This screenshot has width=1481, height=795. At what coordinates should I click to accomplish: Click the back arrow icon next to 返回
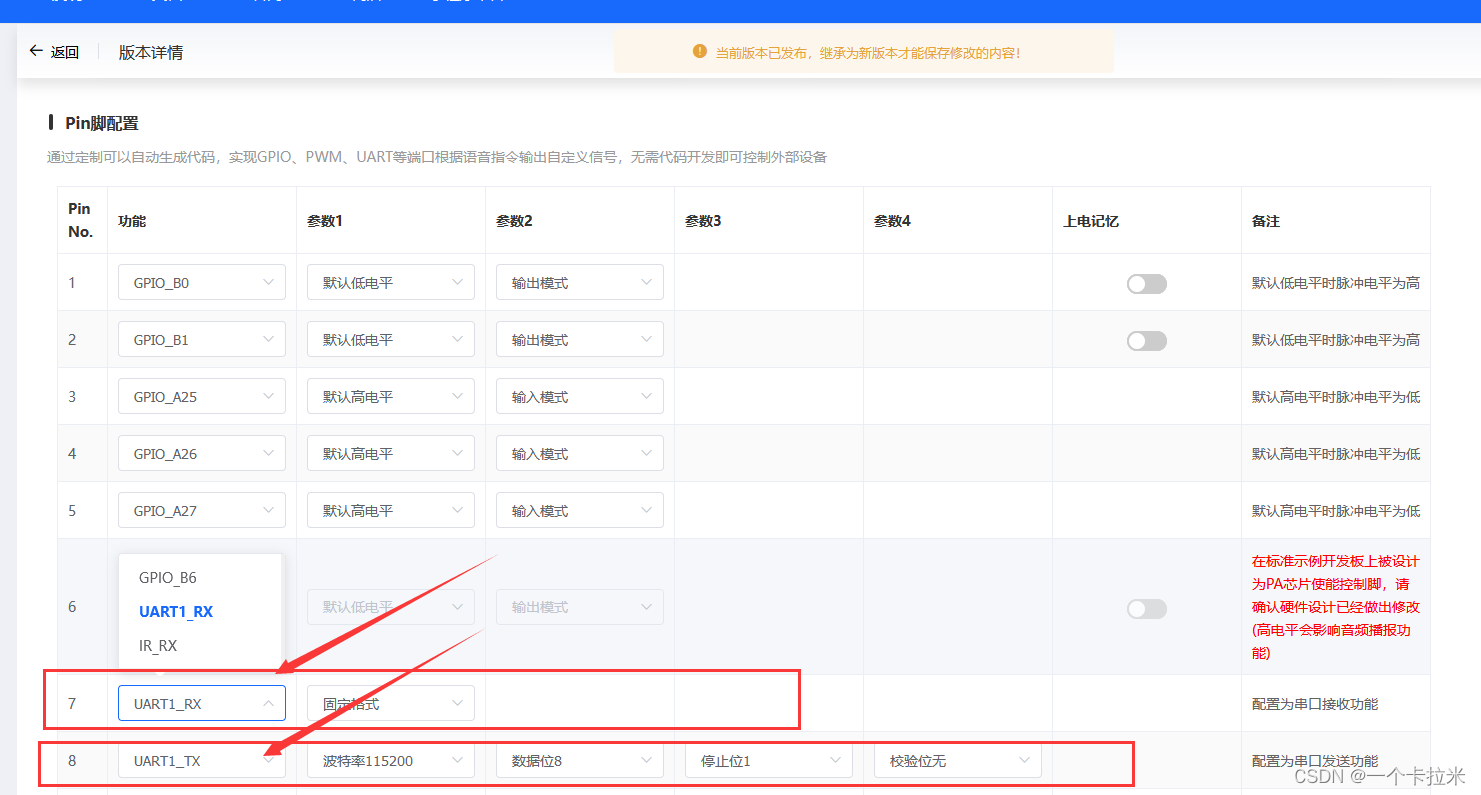tap(34, 51)
